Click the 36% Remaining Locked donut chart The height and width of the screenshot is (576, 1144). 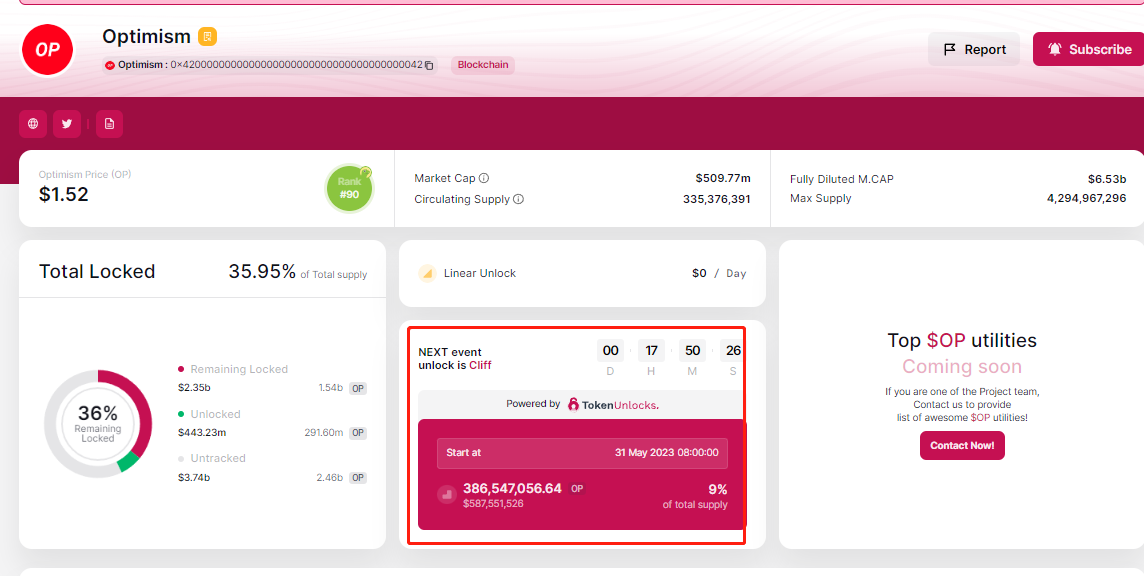coord(98,424)
